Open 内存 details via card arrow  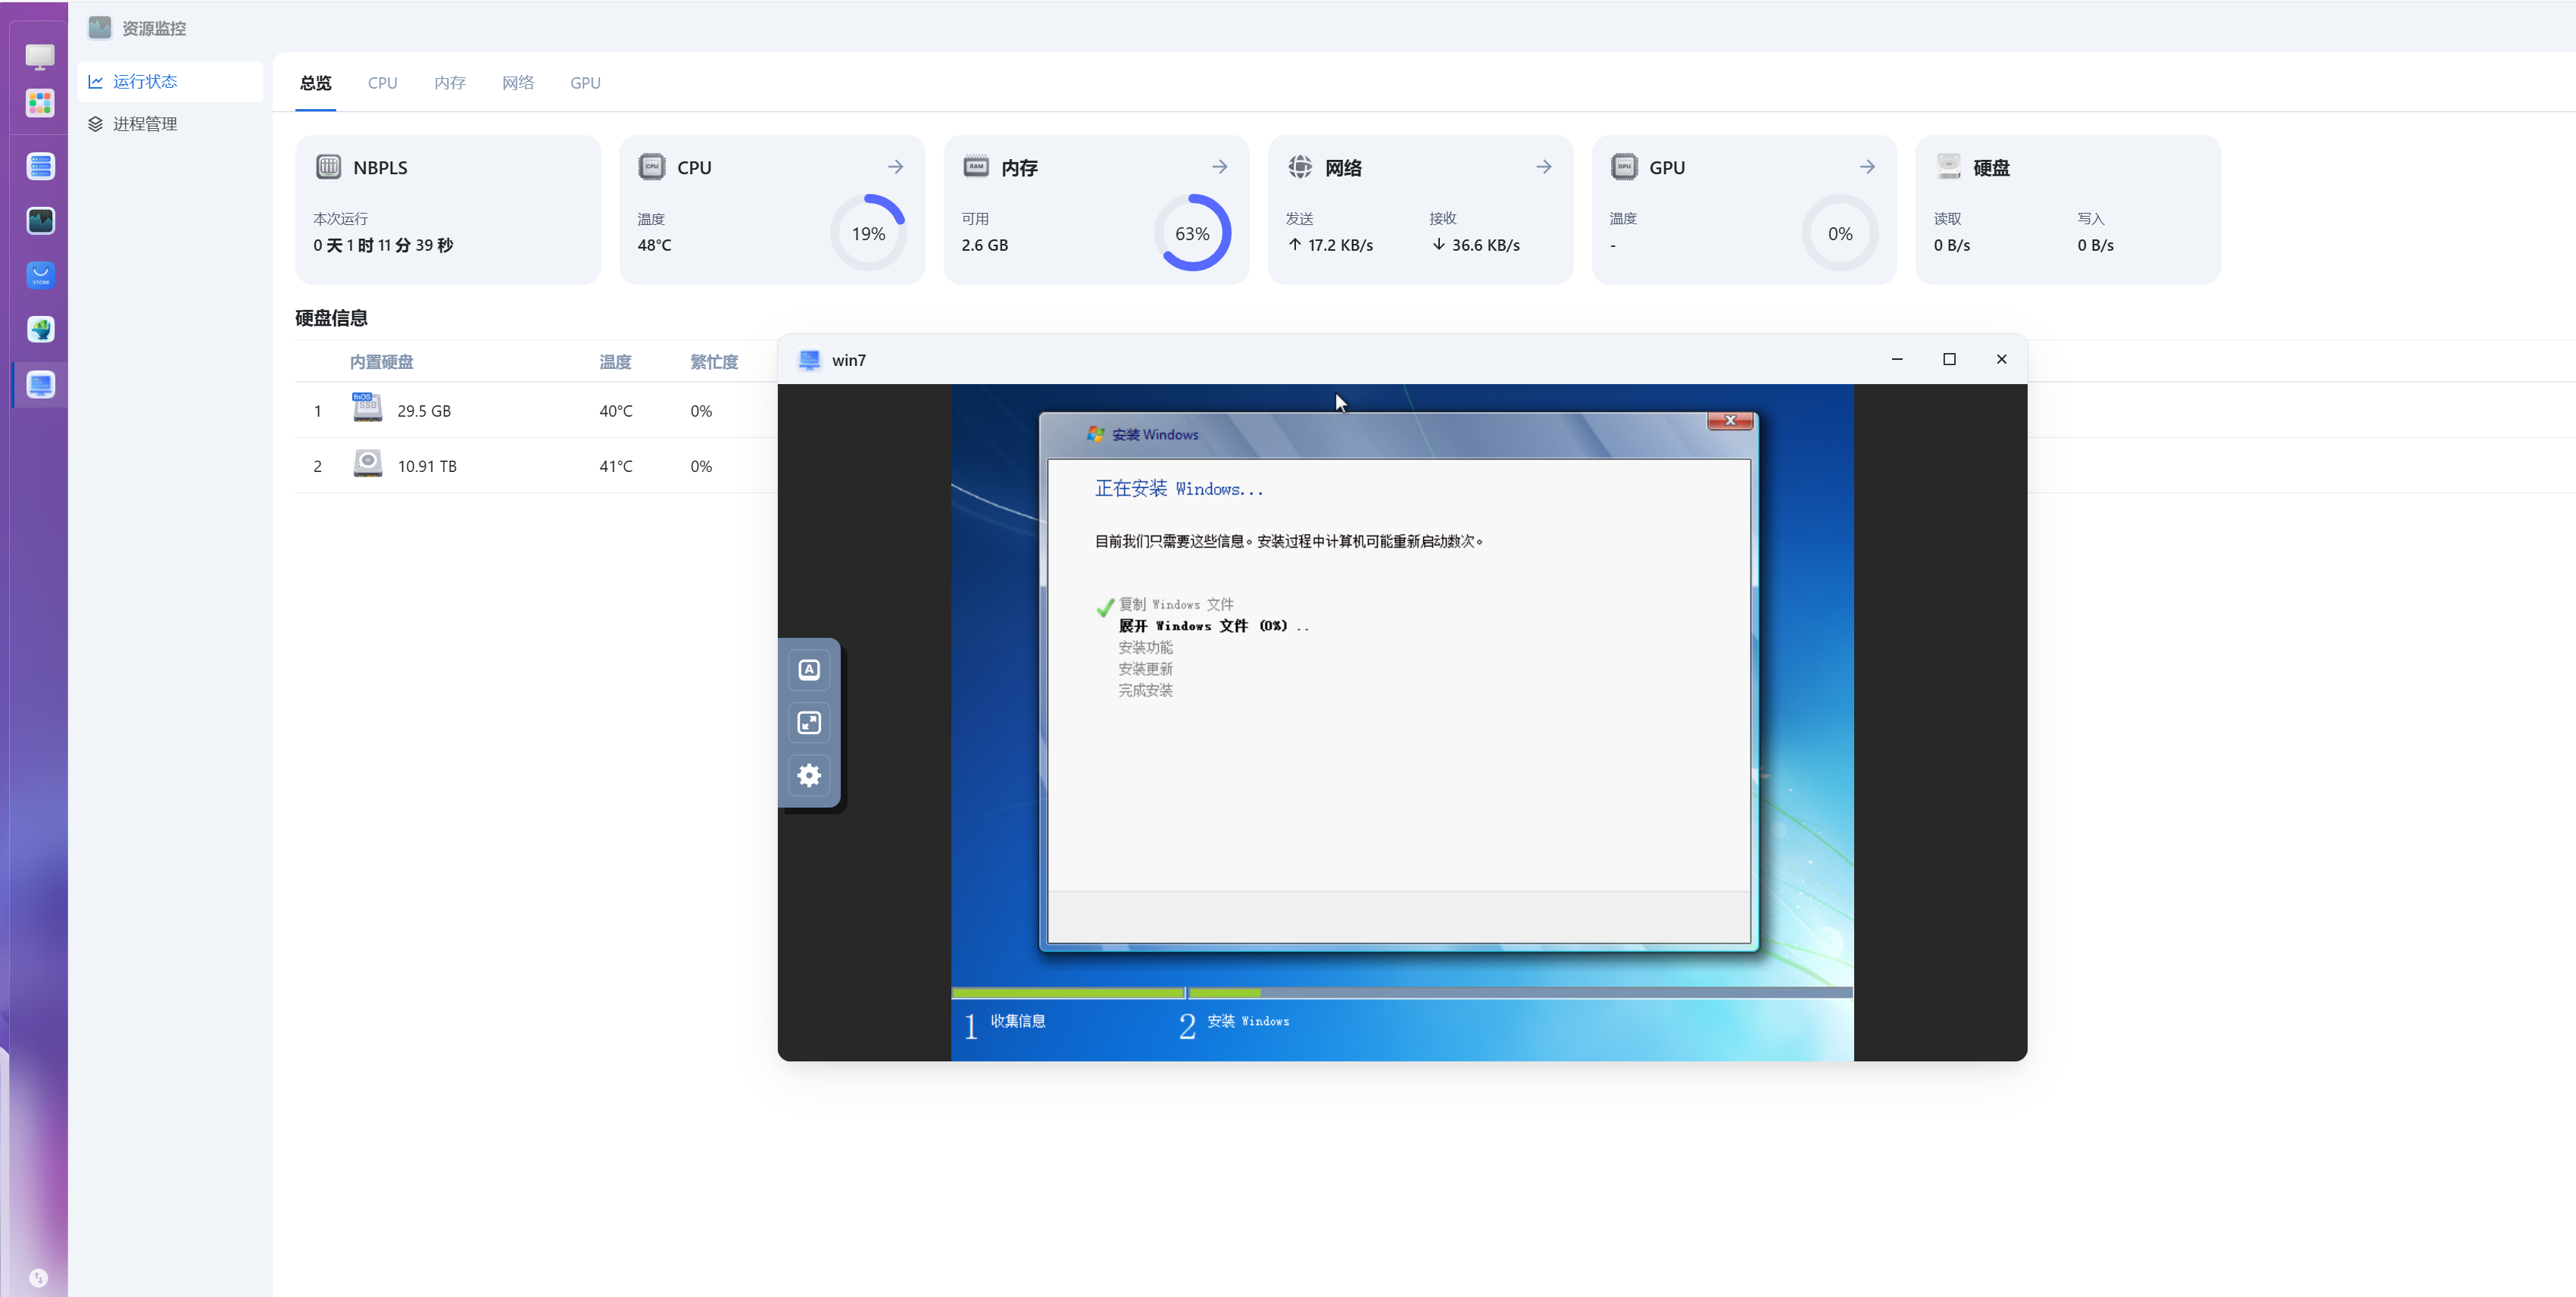coord(1220,167)
